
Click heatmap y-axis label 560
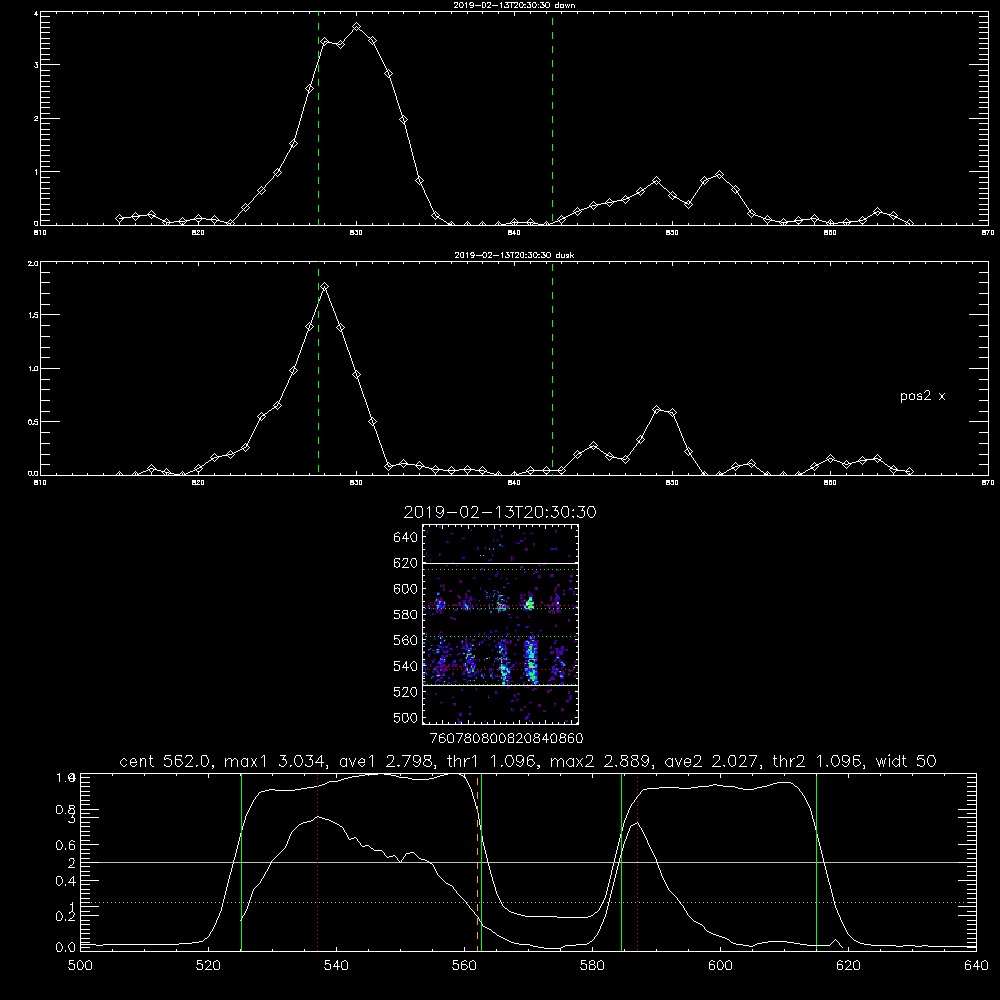coord(406,640)
